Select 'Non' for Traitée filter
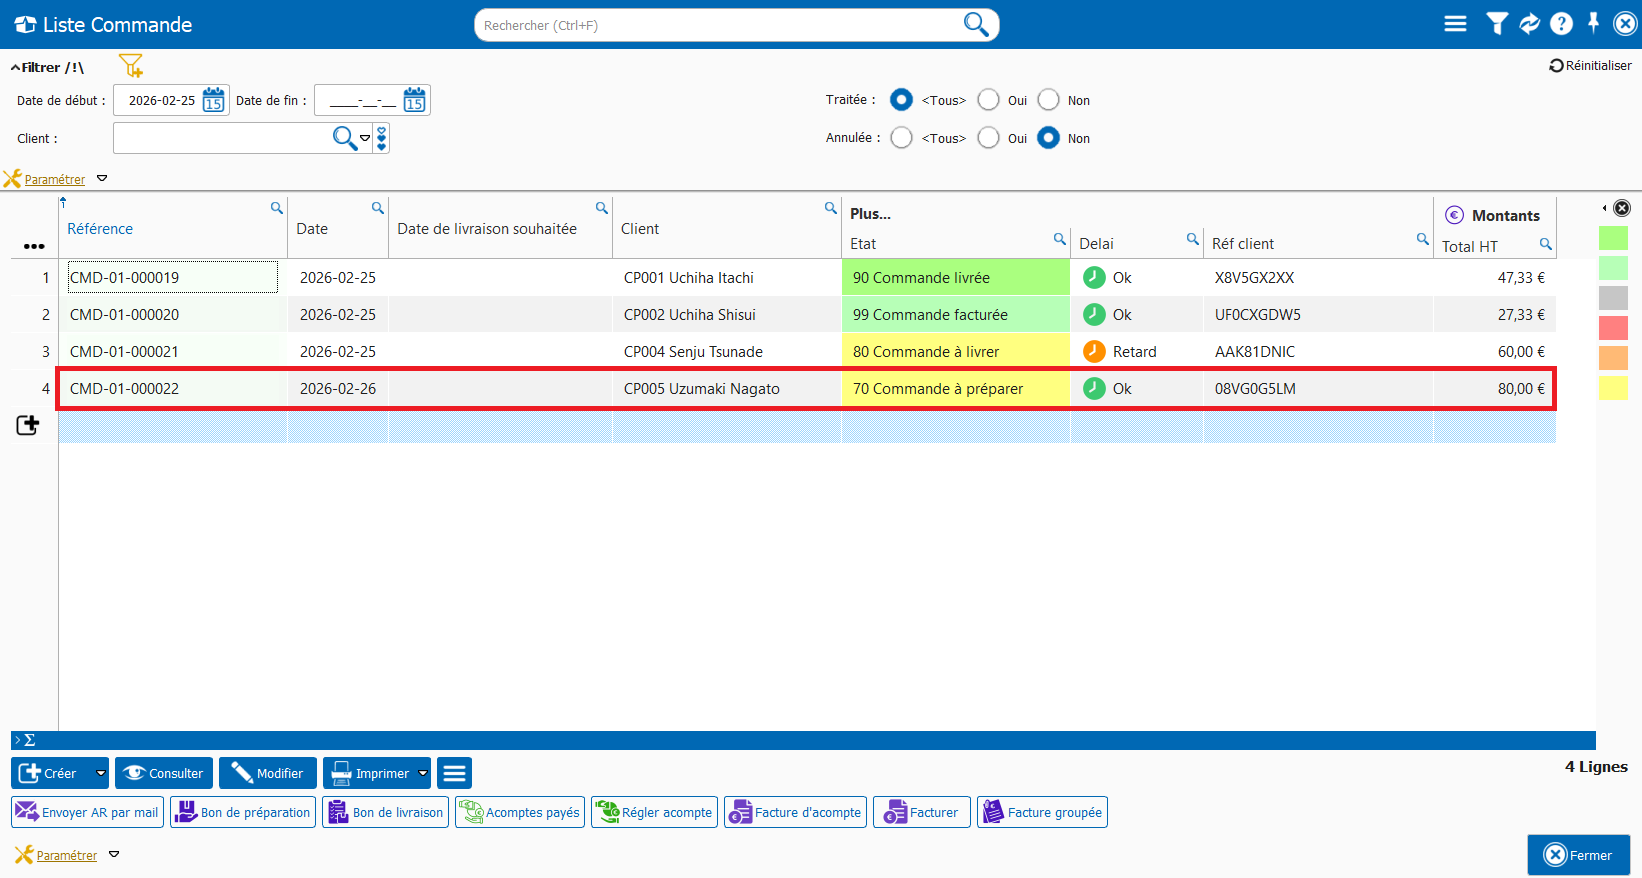1642x878 pixels. (x=1048, y=100)
